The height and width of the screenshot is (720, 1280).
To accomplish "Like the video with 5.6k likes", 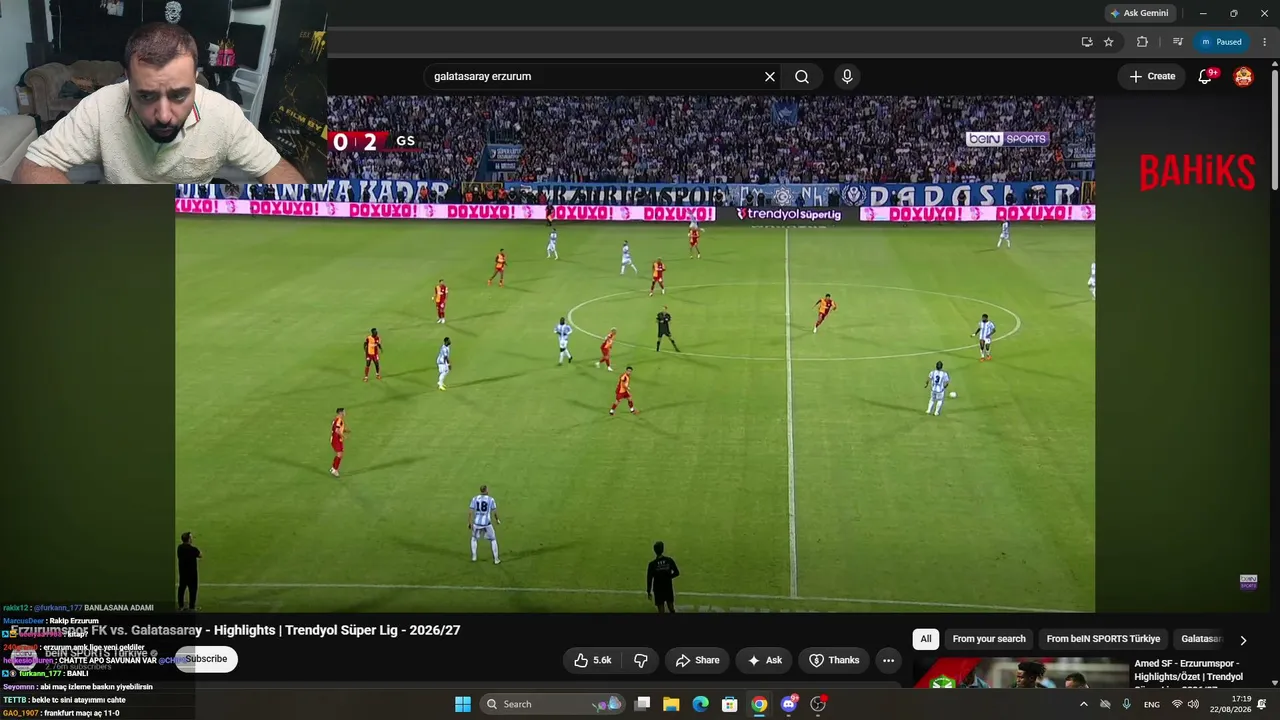I will pos(592,660).
